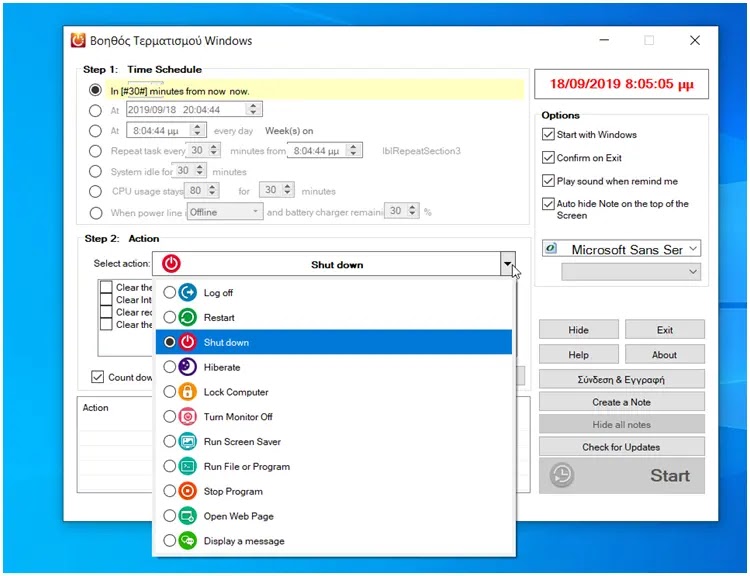
Task: Click the green Restart icon
Action: pos(188,317)
